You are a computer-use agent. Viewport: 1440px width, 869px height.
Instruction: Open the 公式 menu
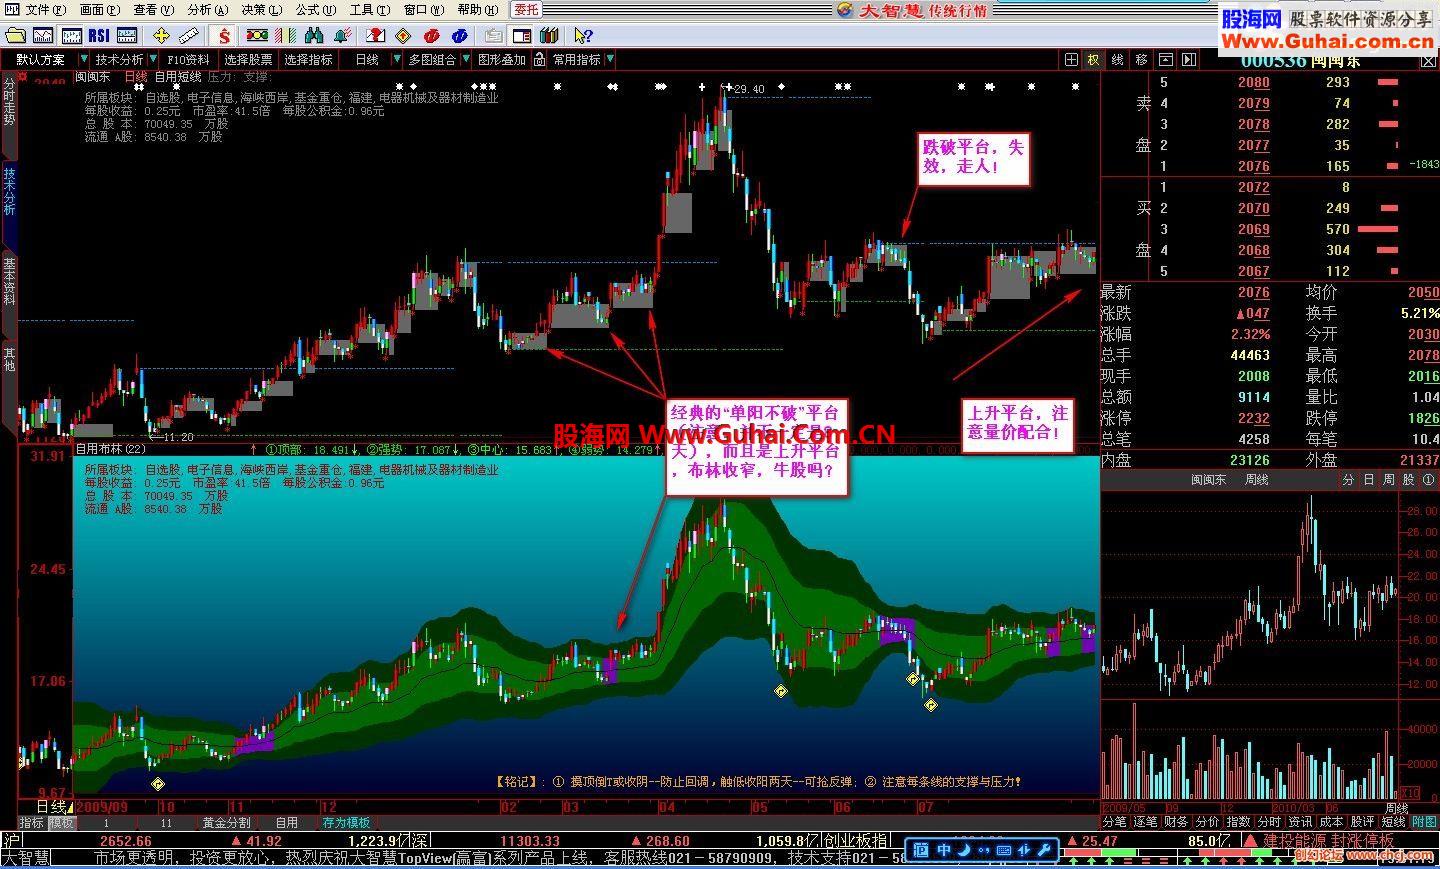310,10
